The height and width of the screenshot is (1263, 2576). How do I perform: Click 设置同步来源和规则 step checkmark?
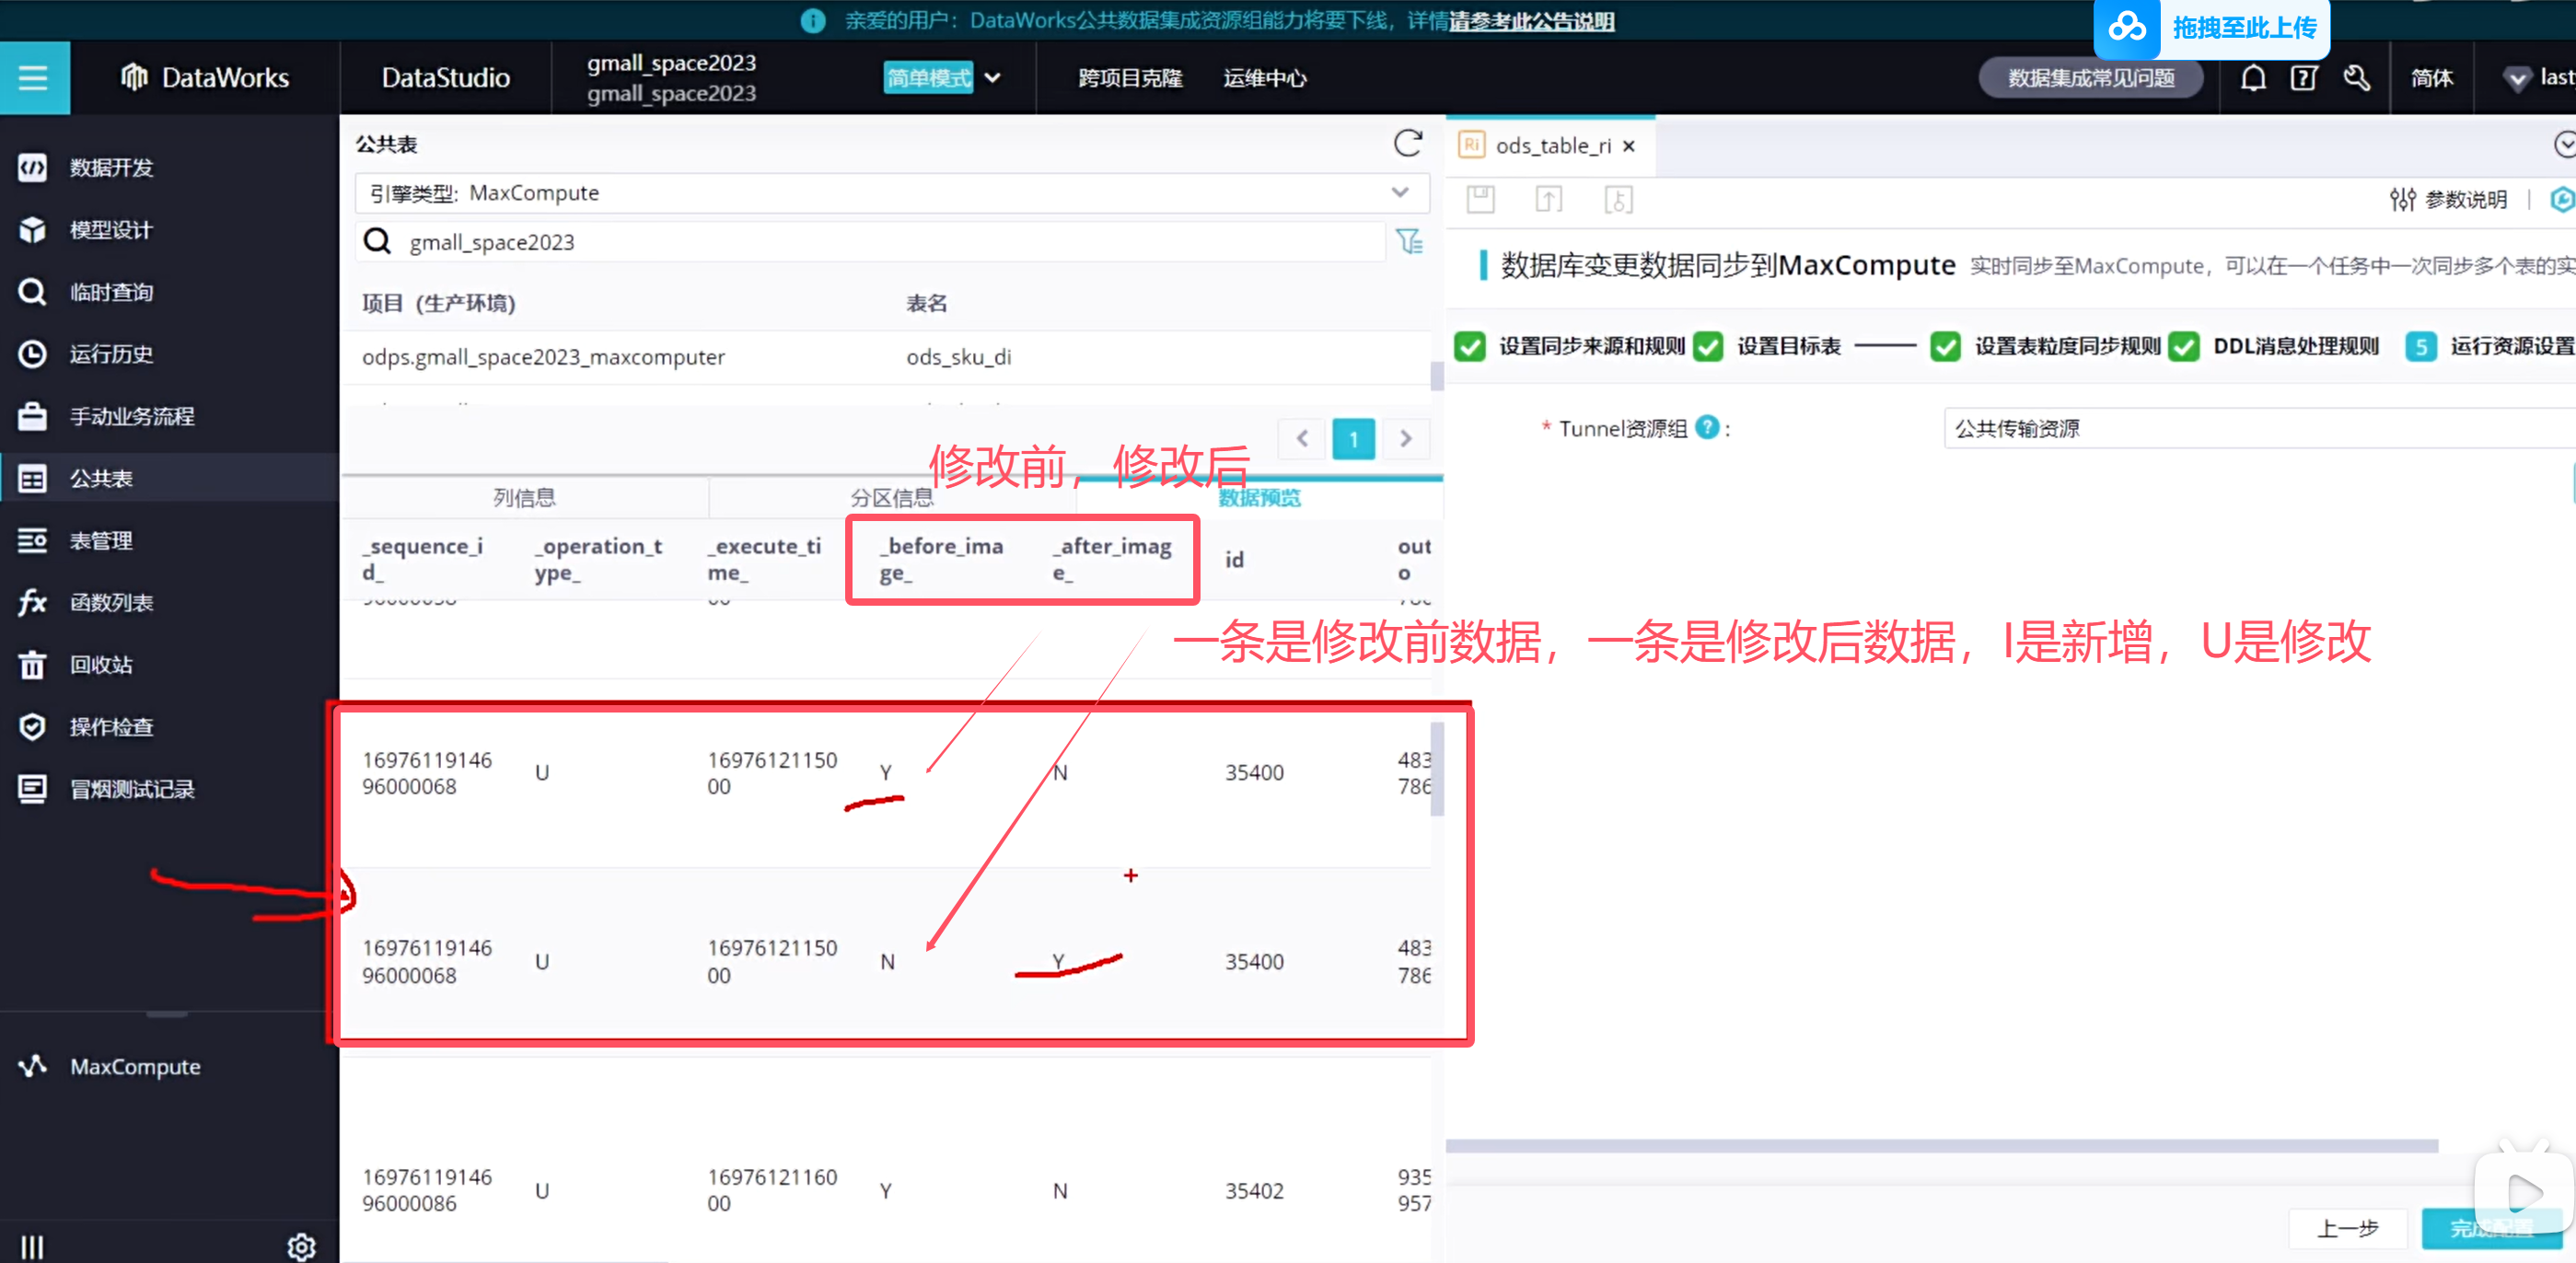click(x=1470, y=346)
